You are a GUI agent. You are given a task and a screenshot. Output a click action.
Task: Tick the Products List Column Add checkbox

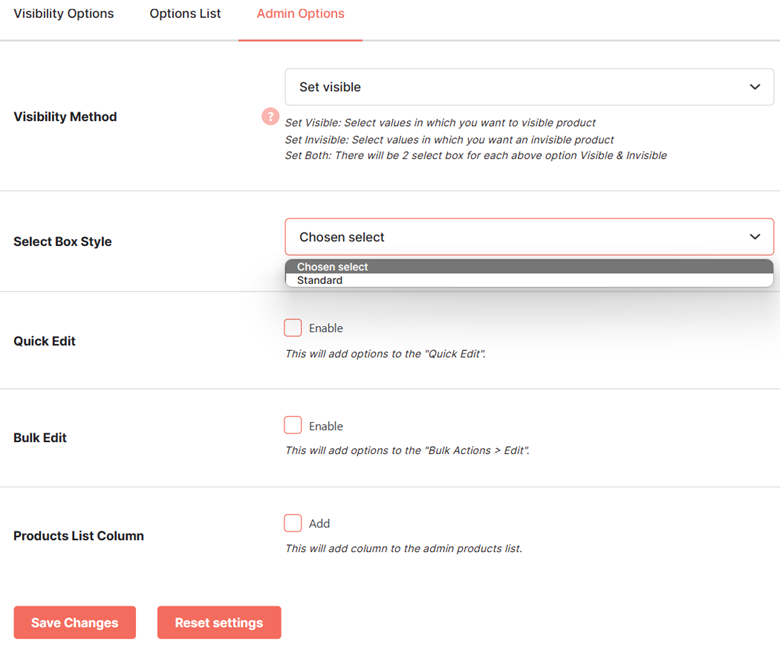tap(292, 523)
